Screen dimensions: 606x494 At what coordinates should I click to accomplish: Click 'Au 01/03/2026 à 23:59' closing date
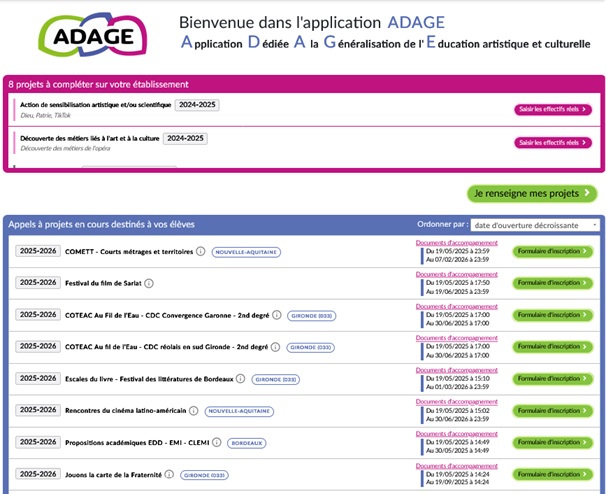[458, 387]
